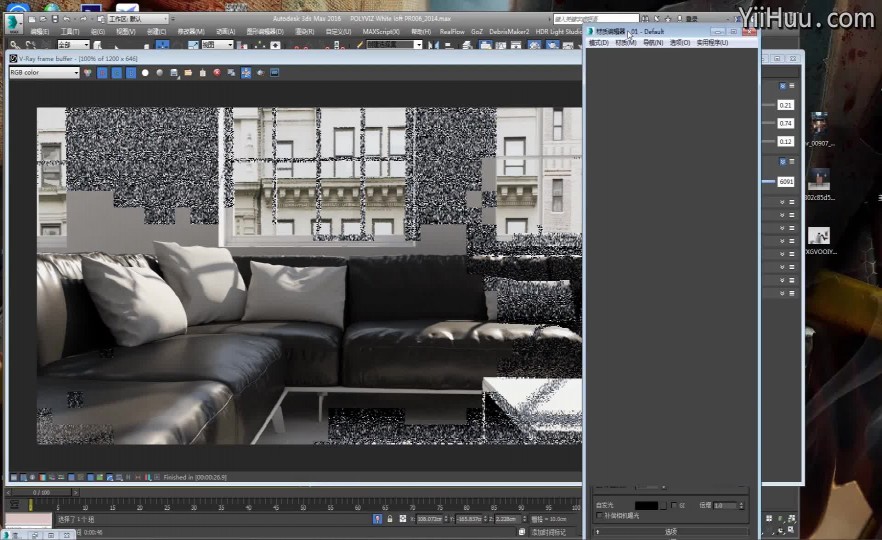The width and height of the screenshot is (882, 540).
Task: Enable the GI checkbox beside 自发光 swatch
Action: pyautogui.click(x=674, y=505)
